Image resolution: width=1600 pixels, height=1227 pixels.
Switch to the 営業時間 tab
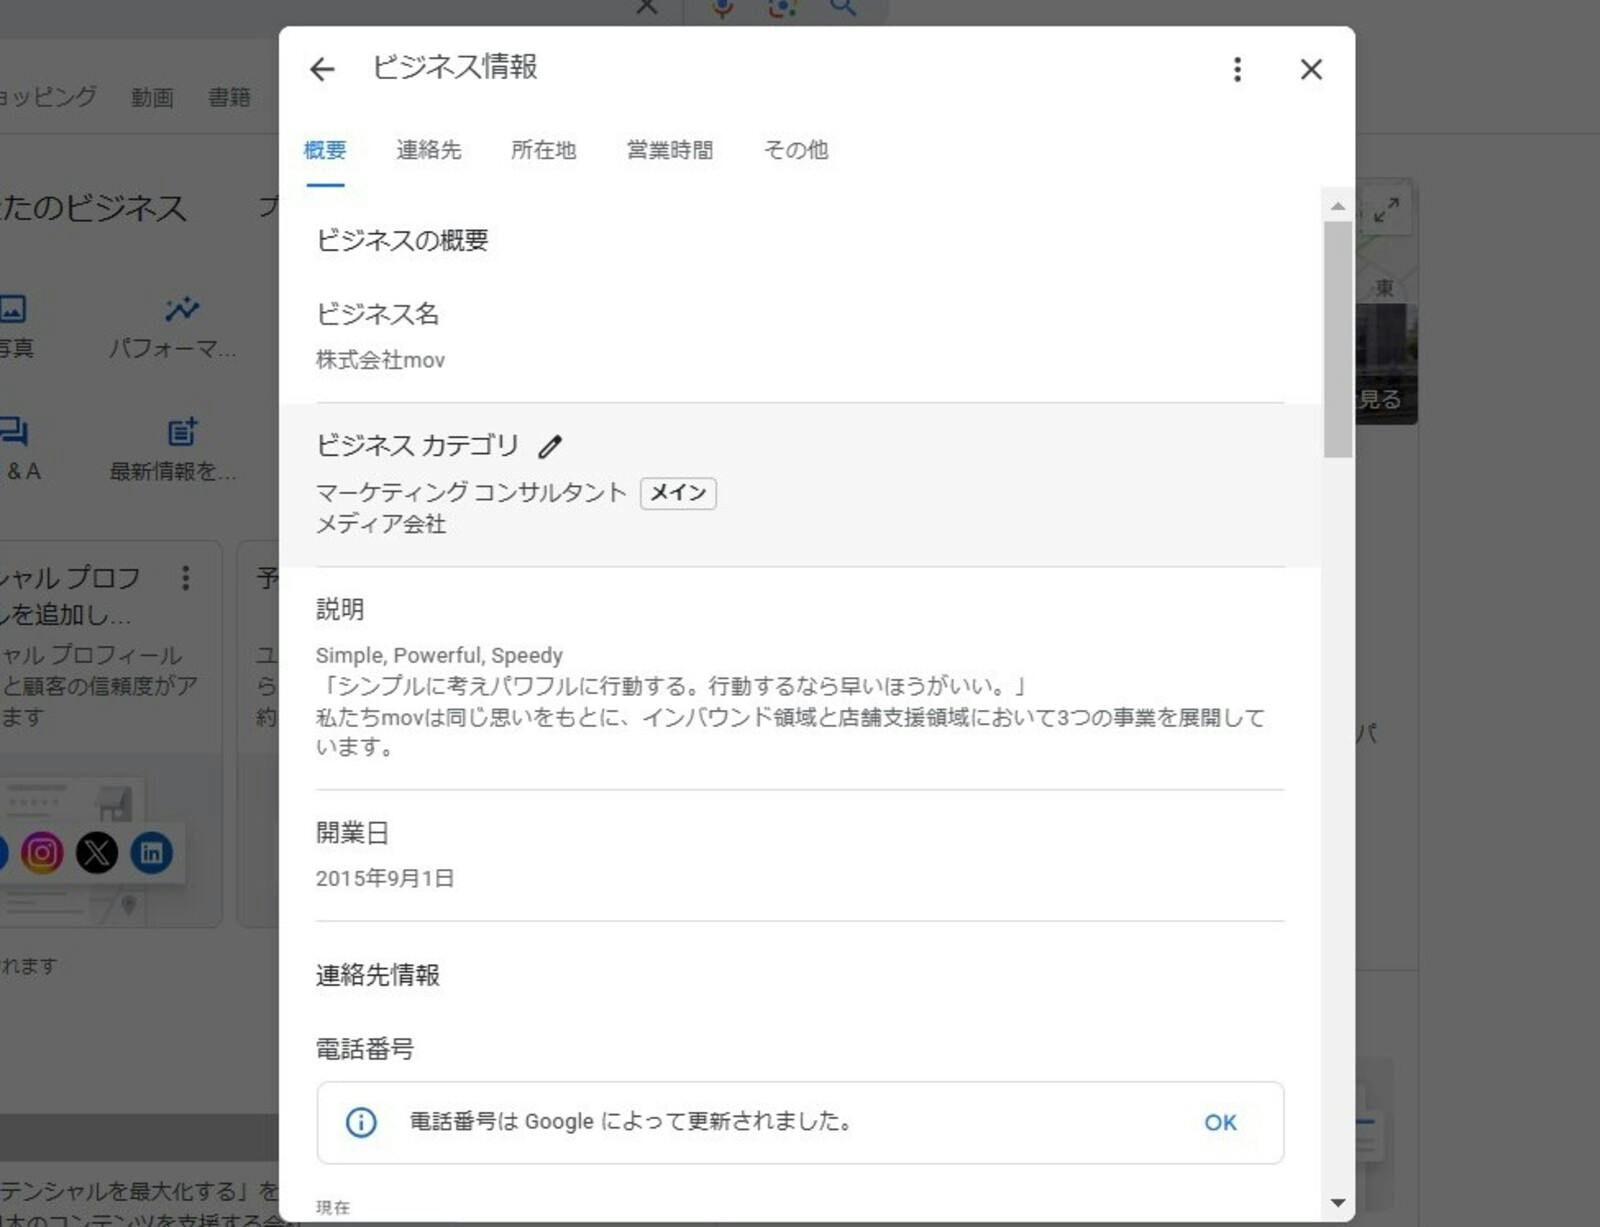(x=670, y=150)
